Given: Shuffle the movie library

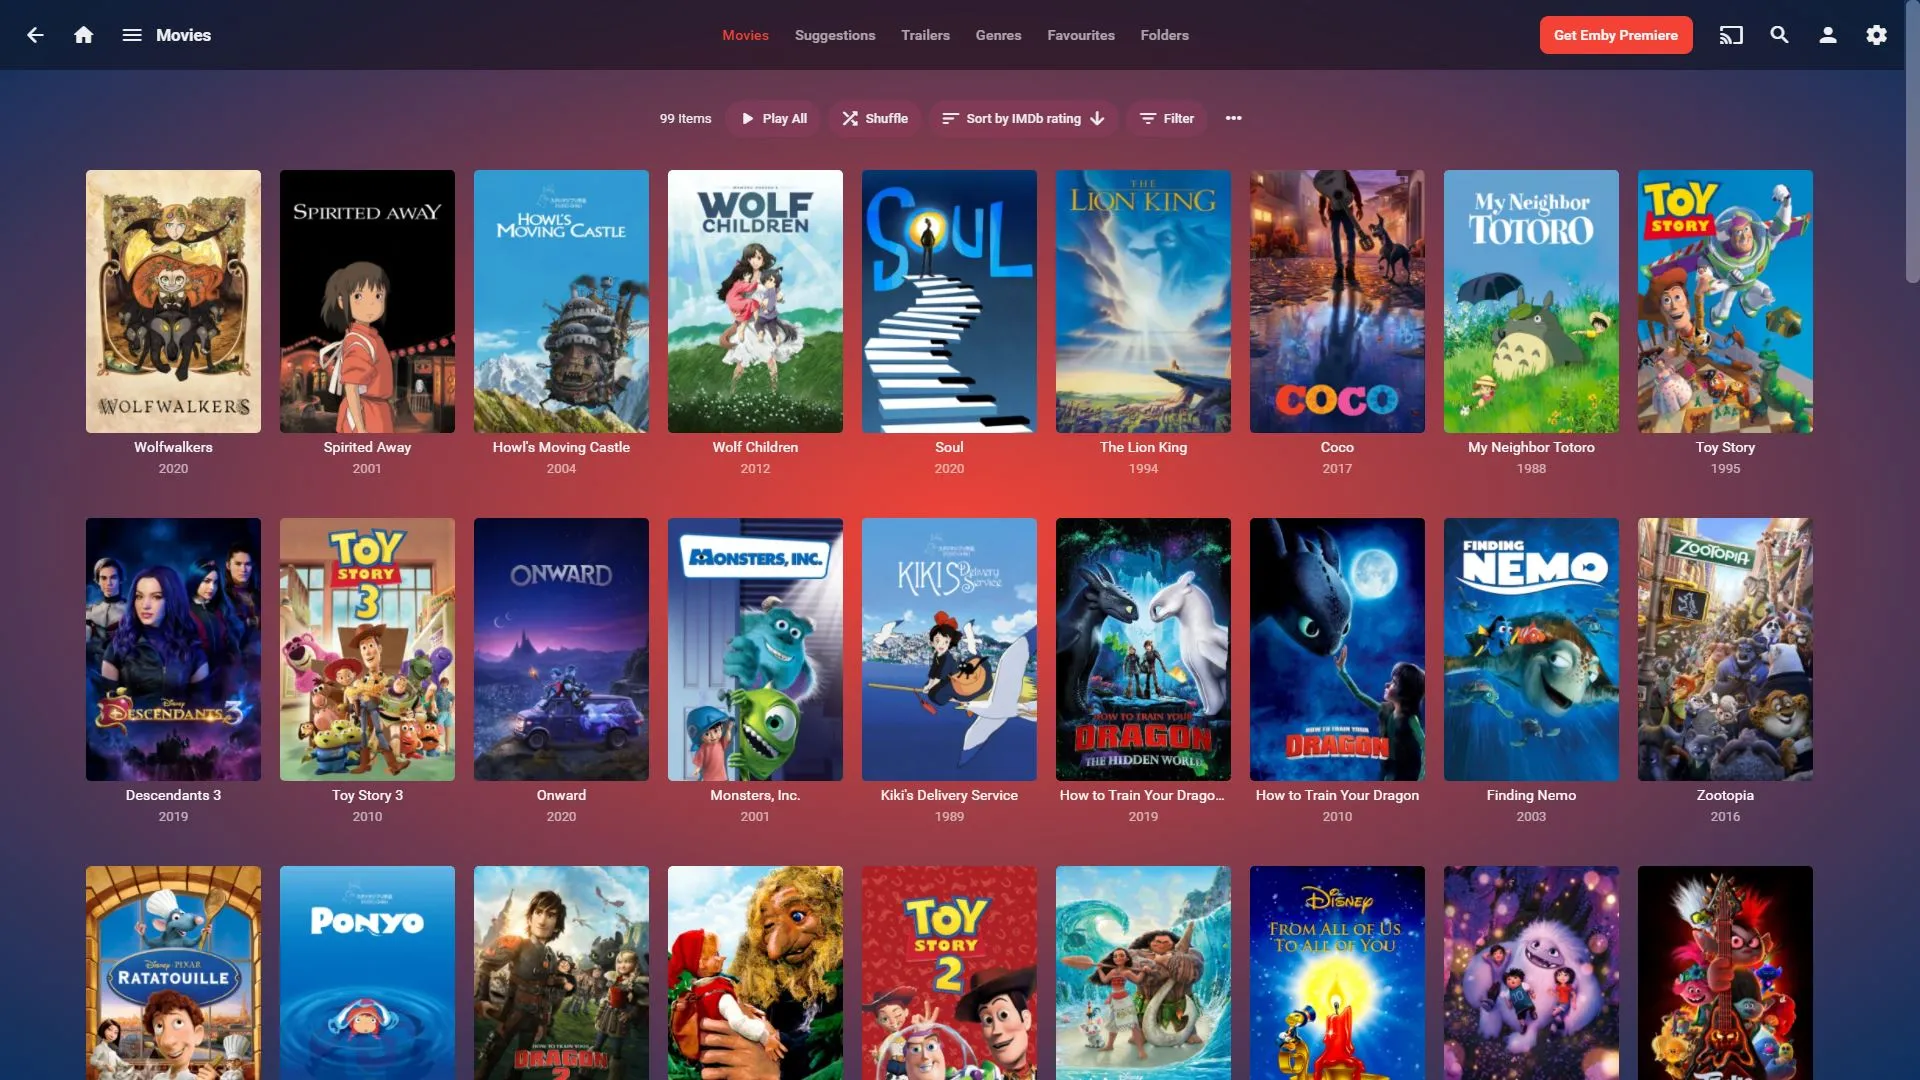Looking at the screenshot, I should pyautogui.click(x=875, y=118).
